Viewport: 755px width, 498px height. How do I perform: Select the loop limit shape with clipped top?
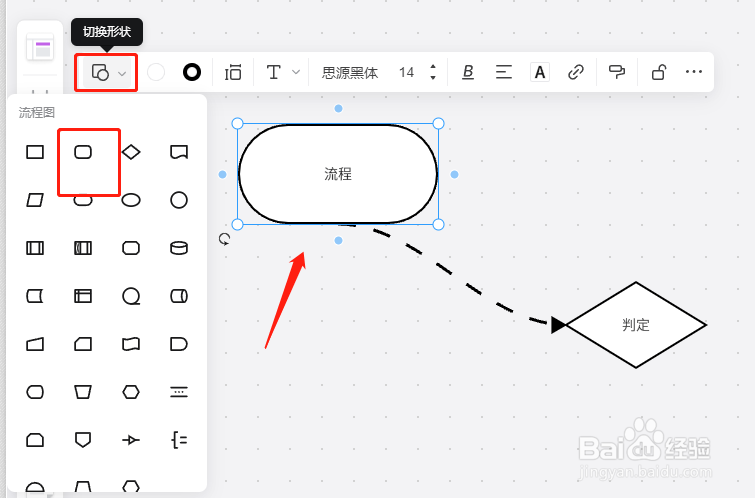point(35,440)
